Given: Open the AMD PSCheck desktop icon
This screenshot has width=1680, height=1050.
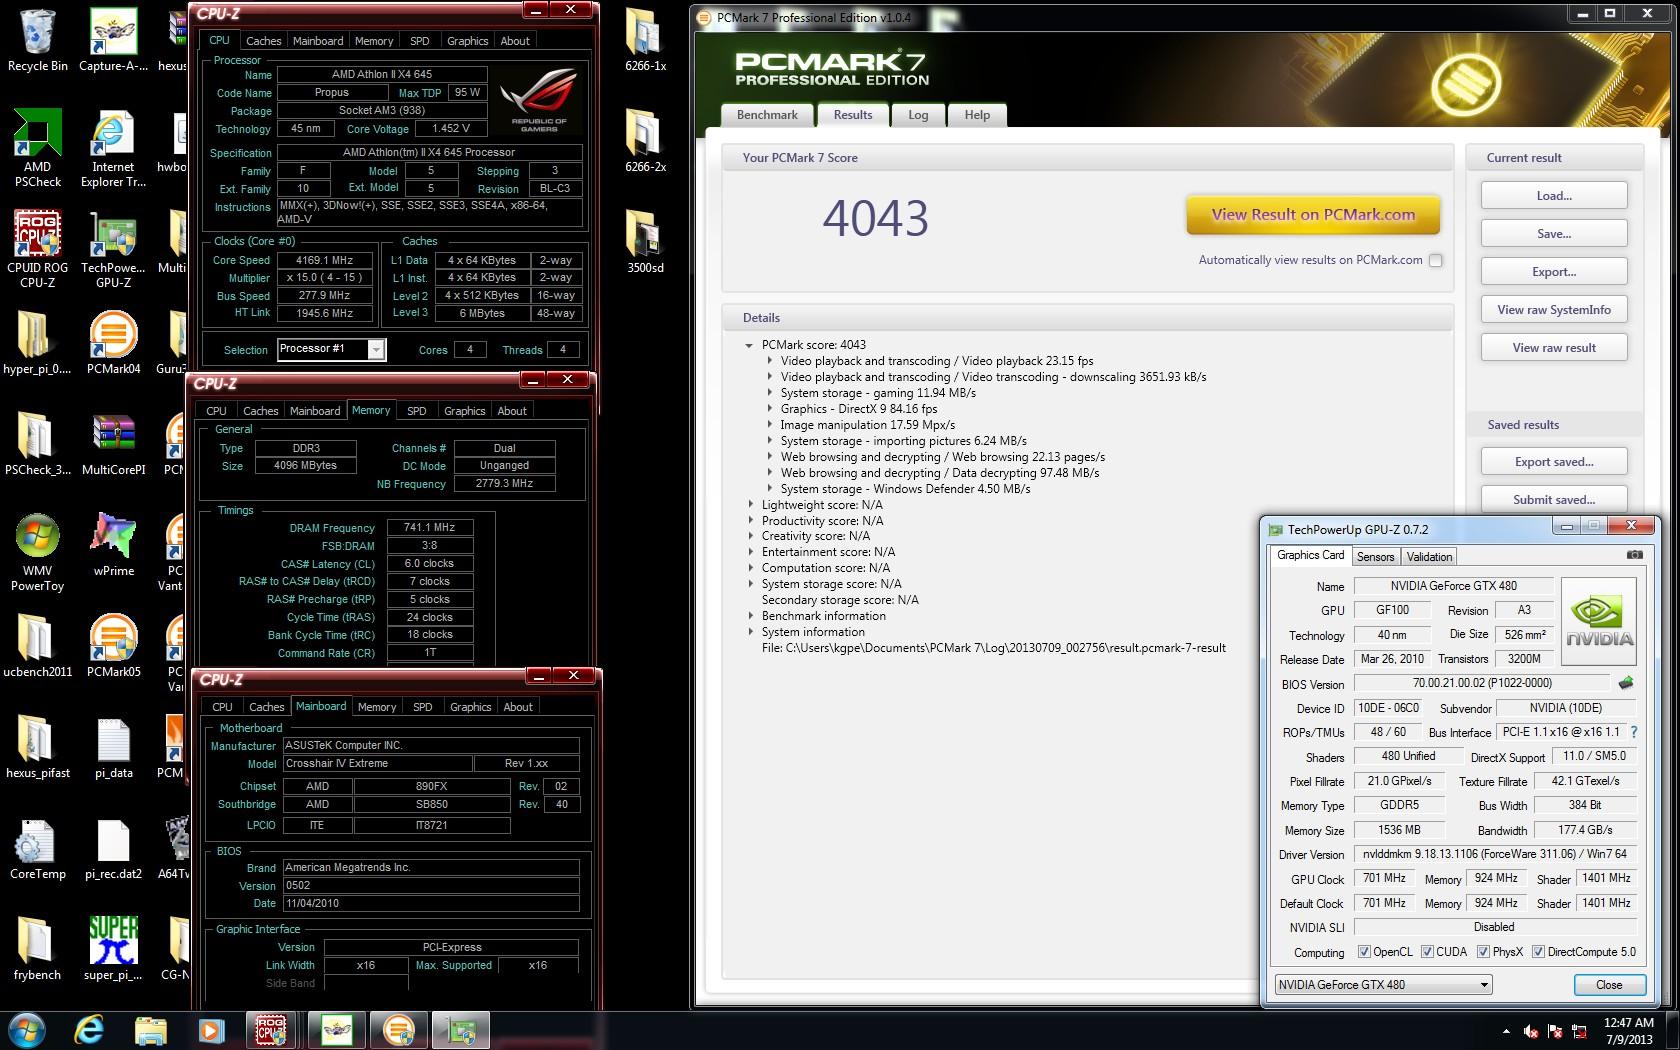Looking at the screenshot, I should tap(37, 148).
